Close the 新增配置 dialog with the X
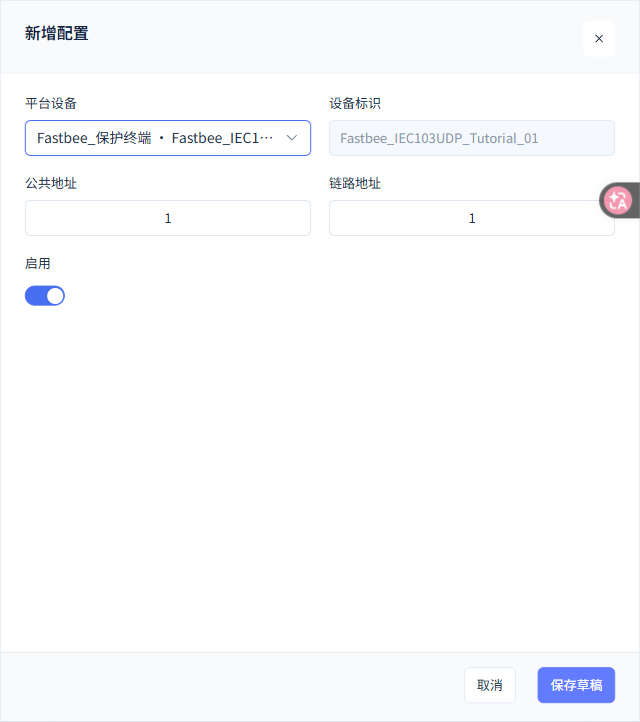The image size is (640, 722). [x=599, y=39]
